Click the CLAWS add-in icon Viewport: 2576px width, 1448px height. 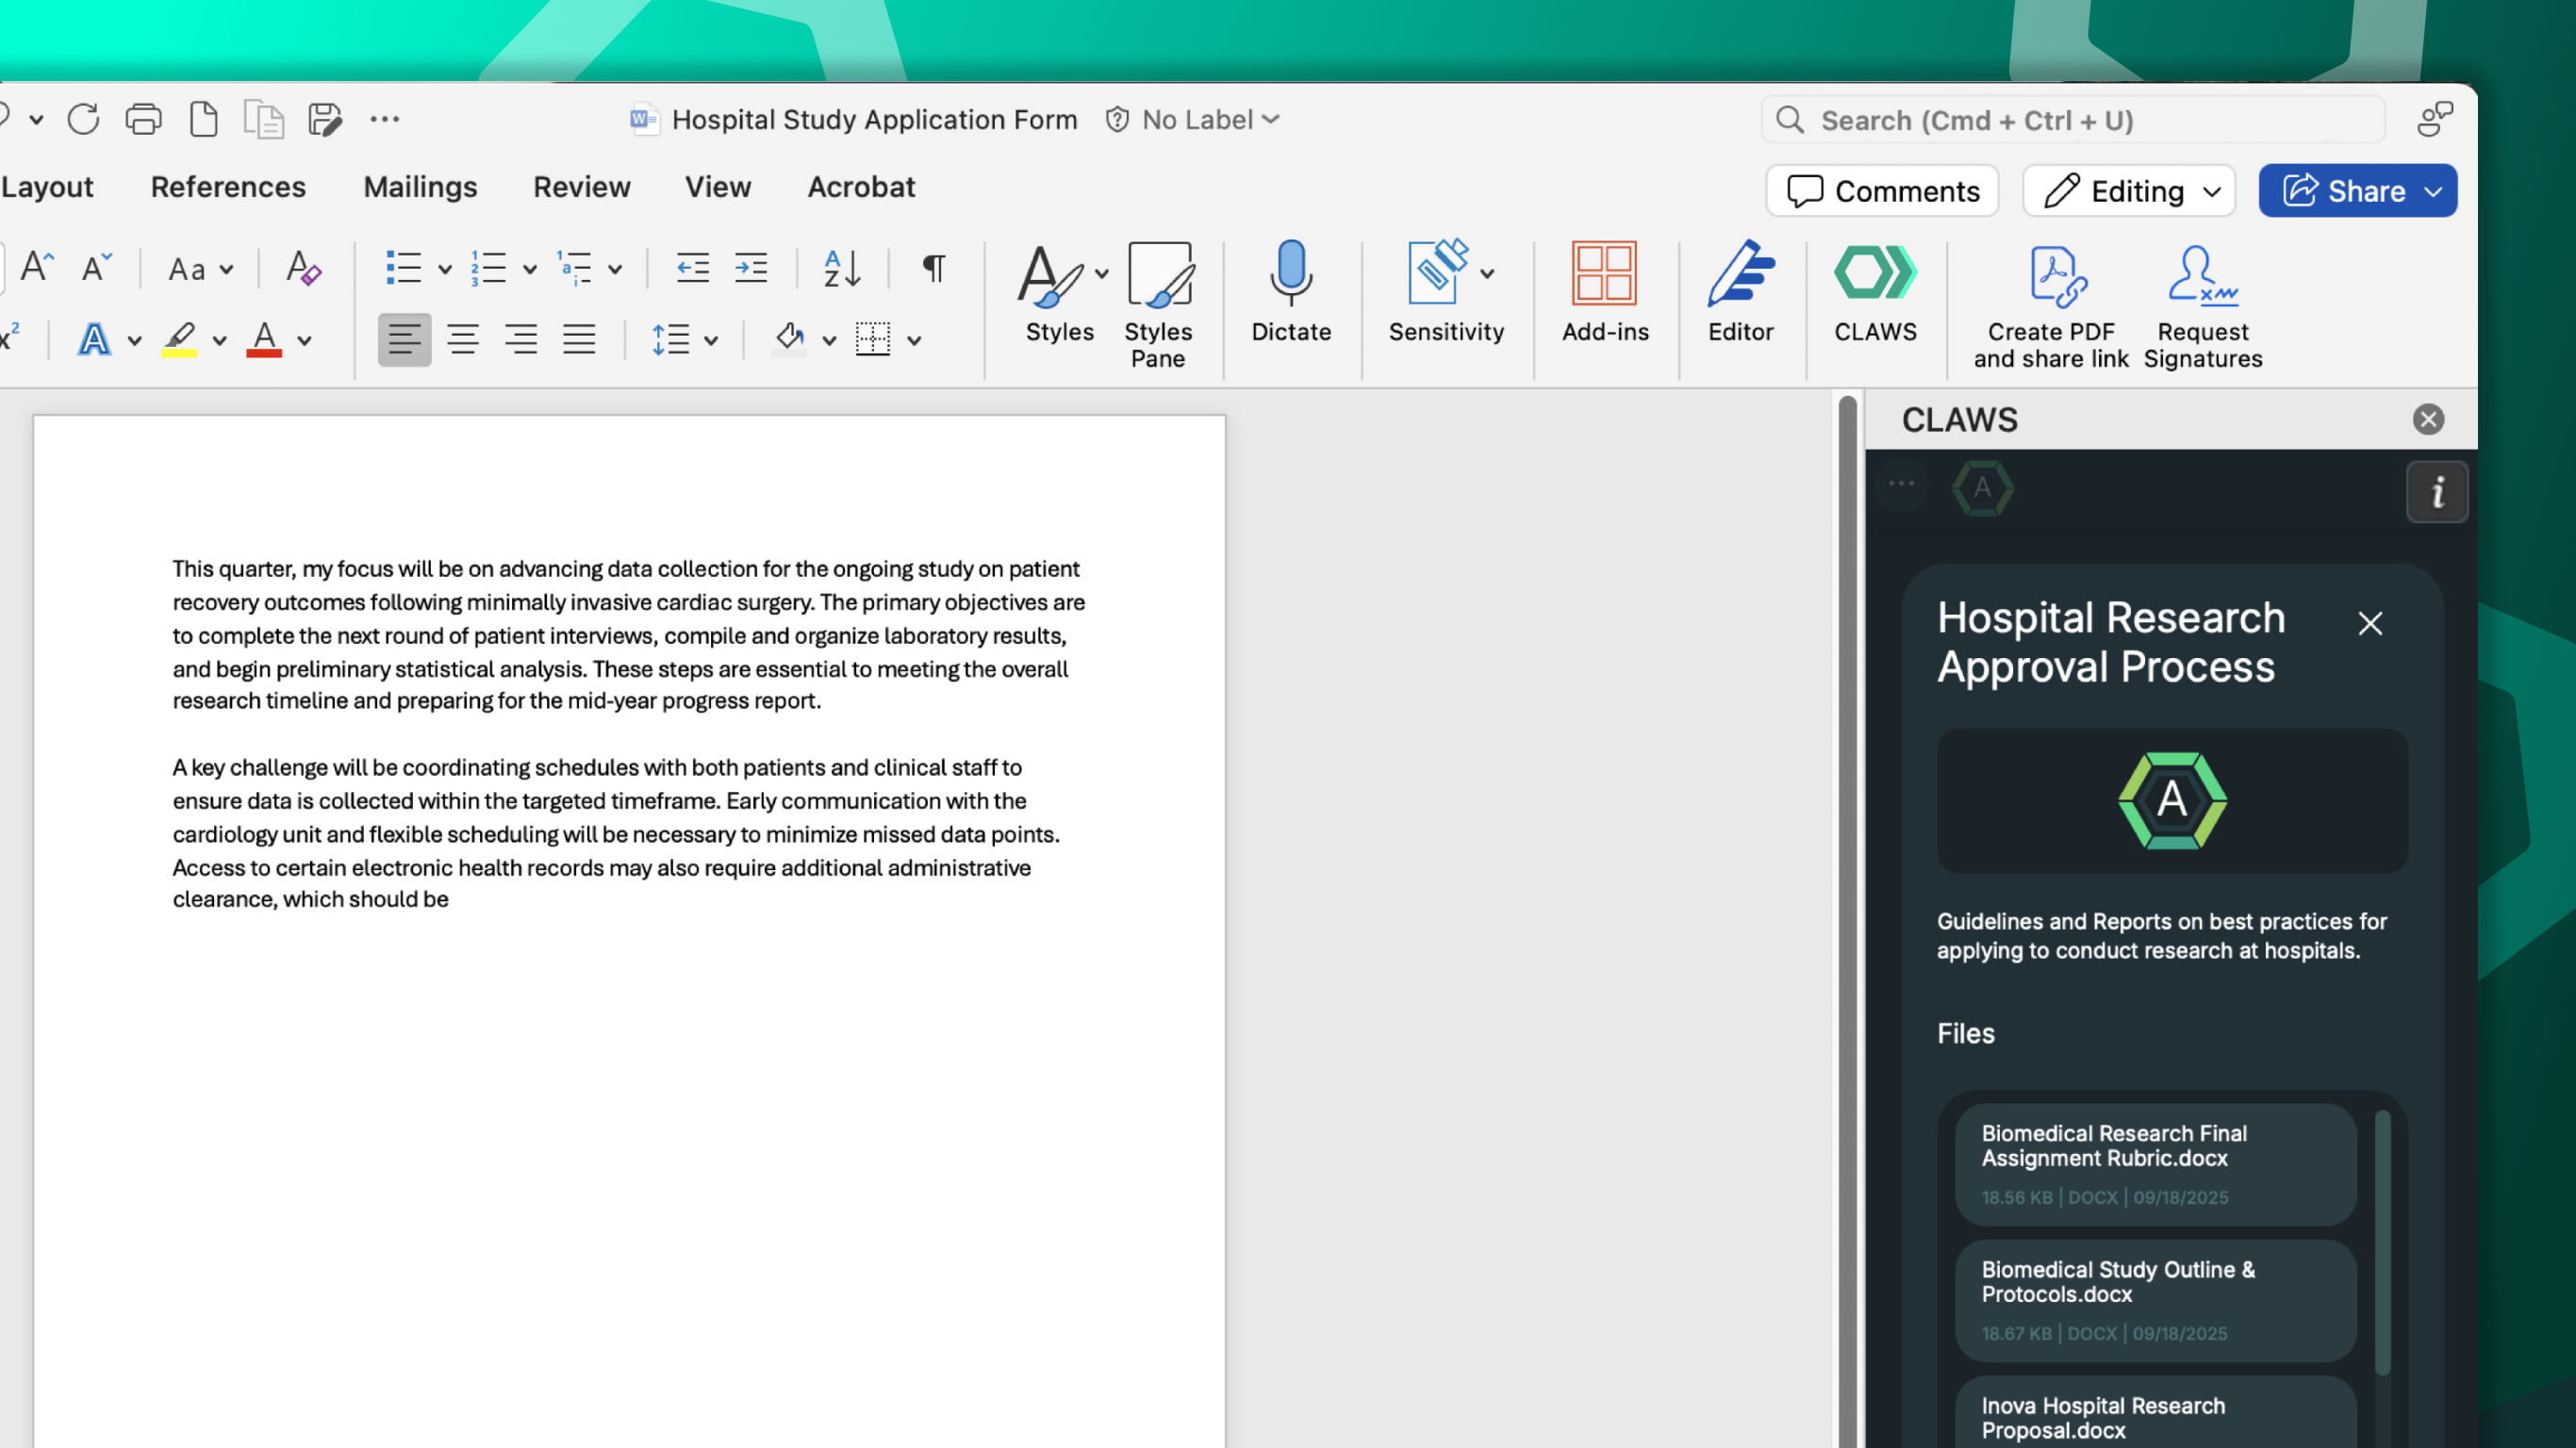pos(1874,273)
